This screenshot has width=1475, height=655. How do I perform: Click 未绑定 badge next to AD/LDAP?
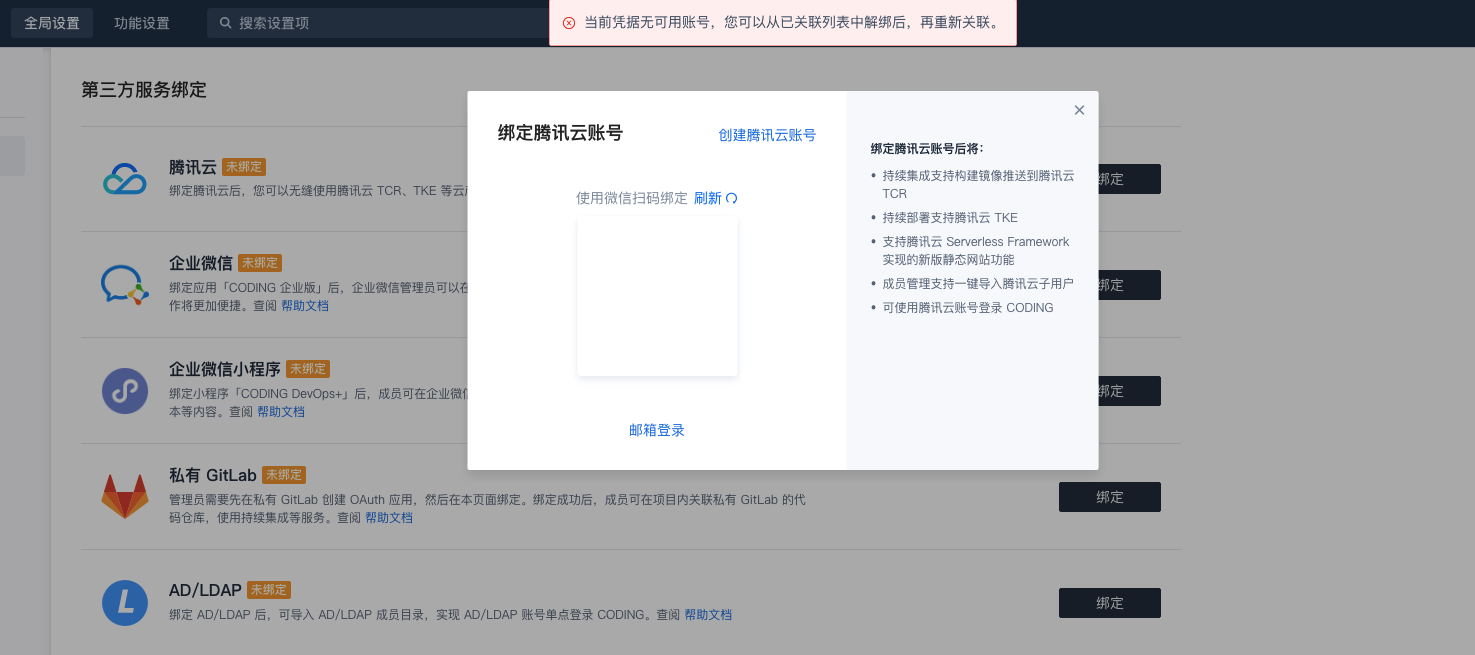[269, 591]
